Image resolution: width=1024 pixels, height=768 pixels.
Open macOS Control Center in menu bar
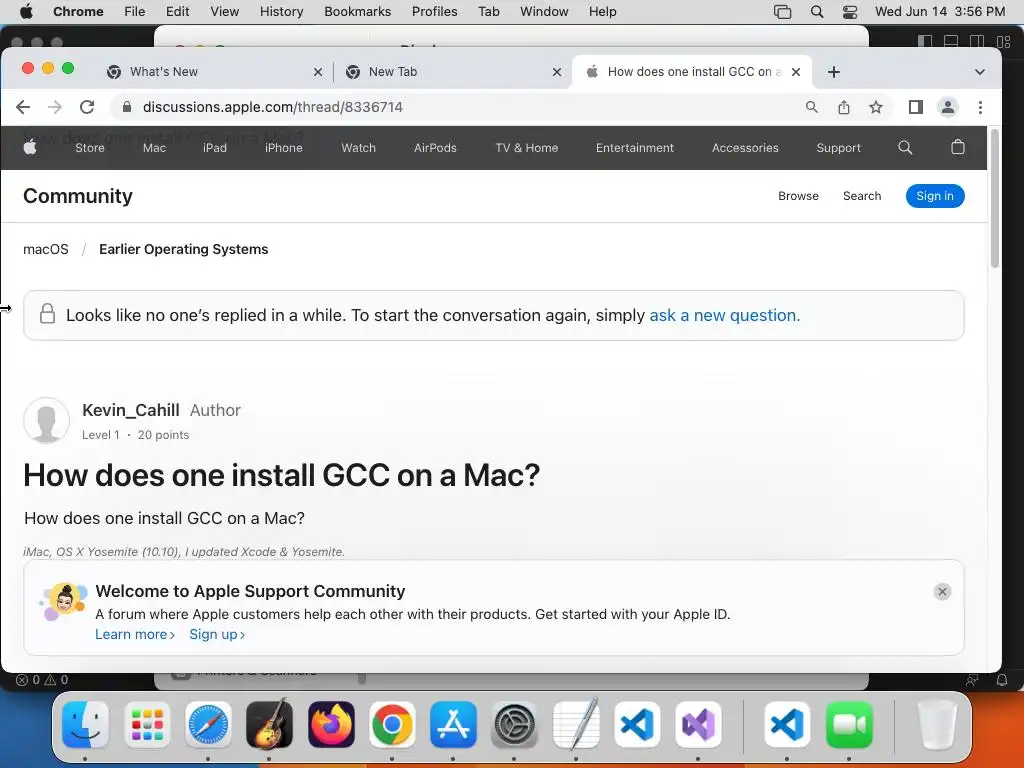850,12
